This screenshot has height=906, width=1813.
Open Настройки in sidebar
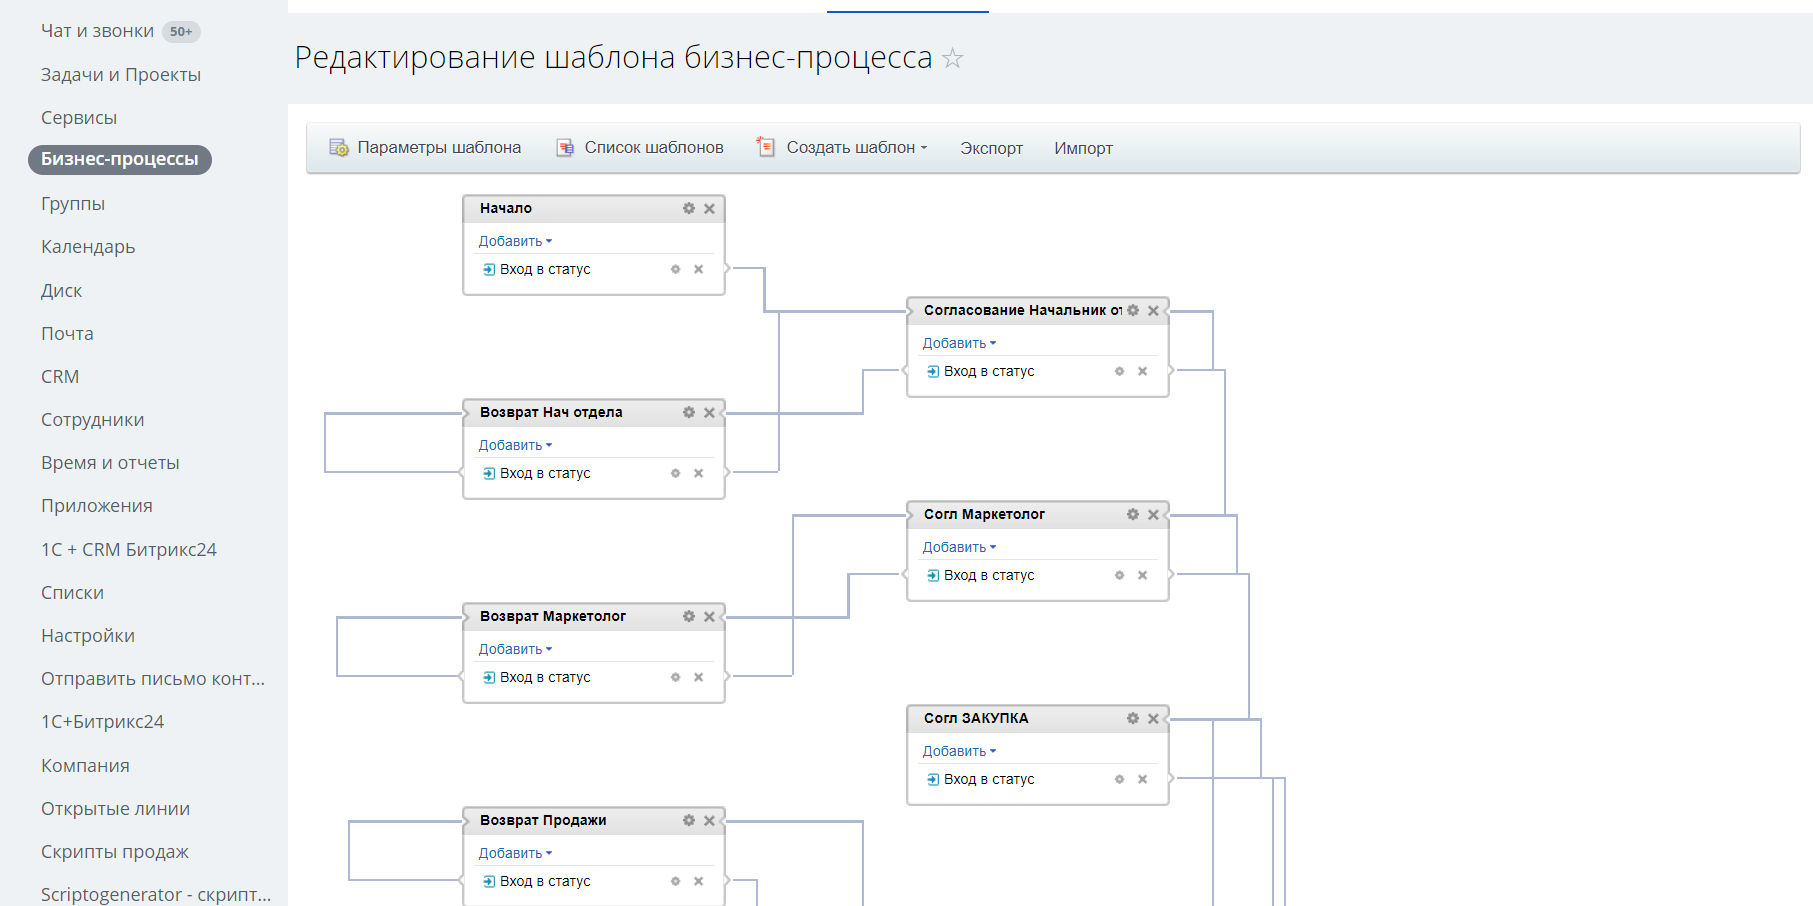tap(88, 635)
